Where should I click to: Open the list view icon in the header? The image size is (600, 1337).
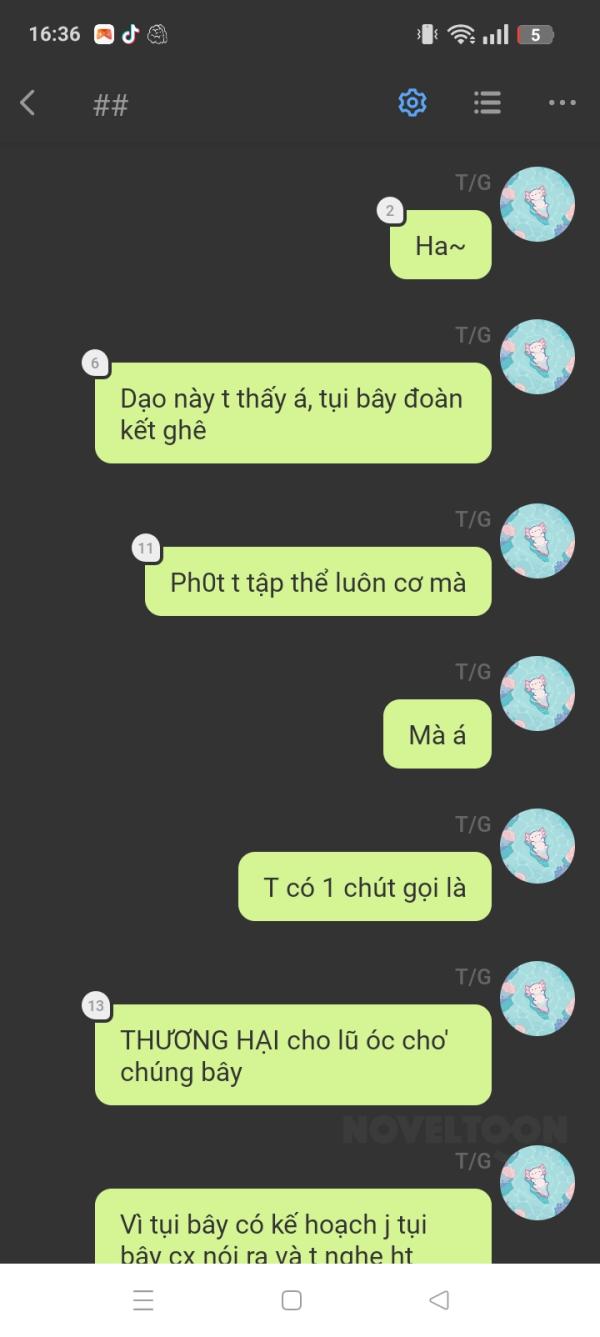pos(487,102)
